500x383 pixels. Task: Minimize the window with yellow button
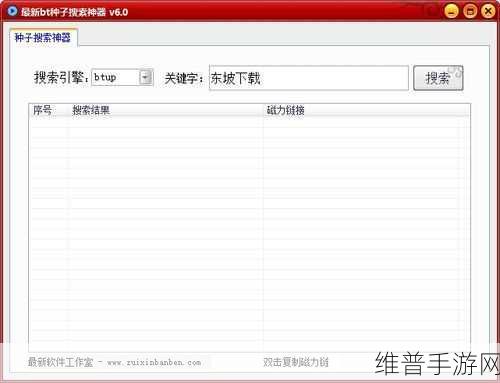click(x=451, y=11)
